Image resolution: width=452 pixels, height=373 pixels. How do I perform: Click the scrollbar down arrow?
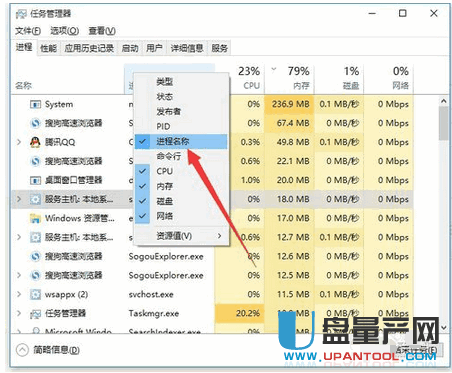tap(443, 328)
